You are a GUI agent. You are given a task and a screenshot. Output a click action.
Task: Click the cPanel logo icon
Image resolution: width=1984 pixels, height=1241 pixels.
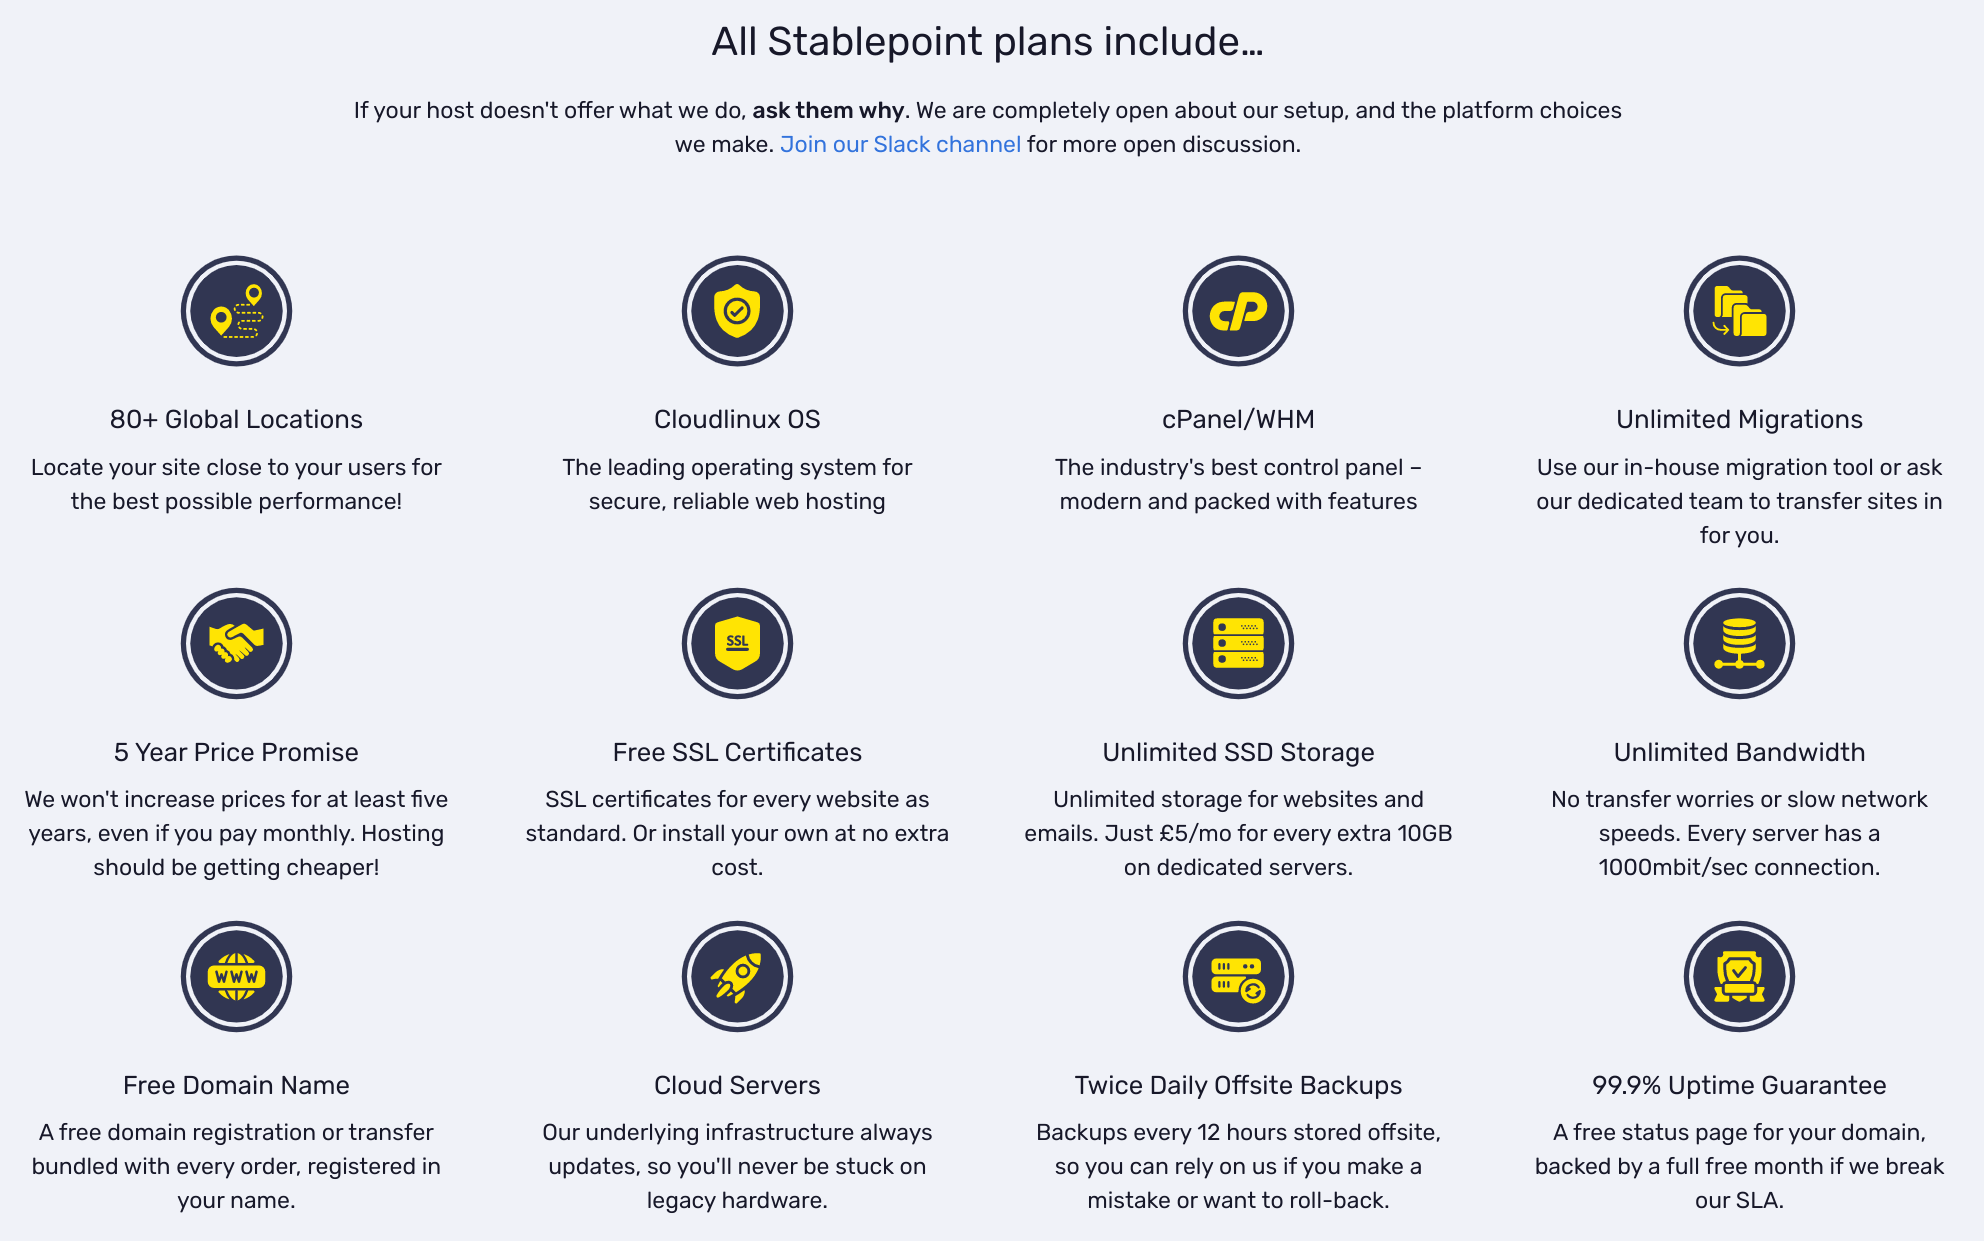coord(1238,311)
